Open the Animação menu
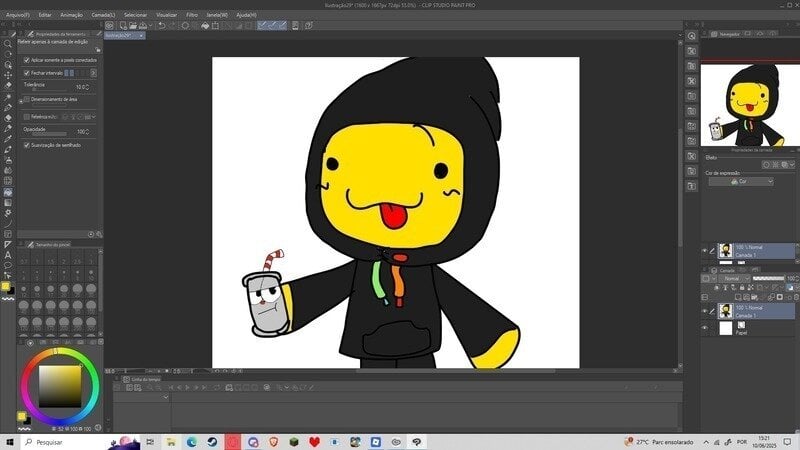 [72, 15]
